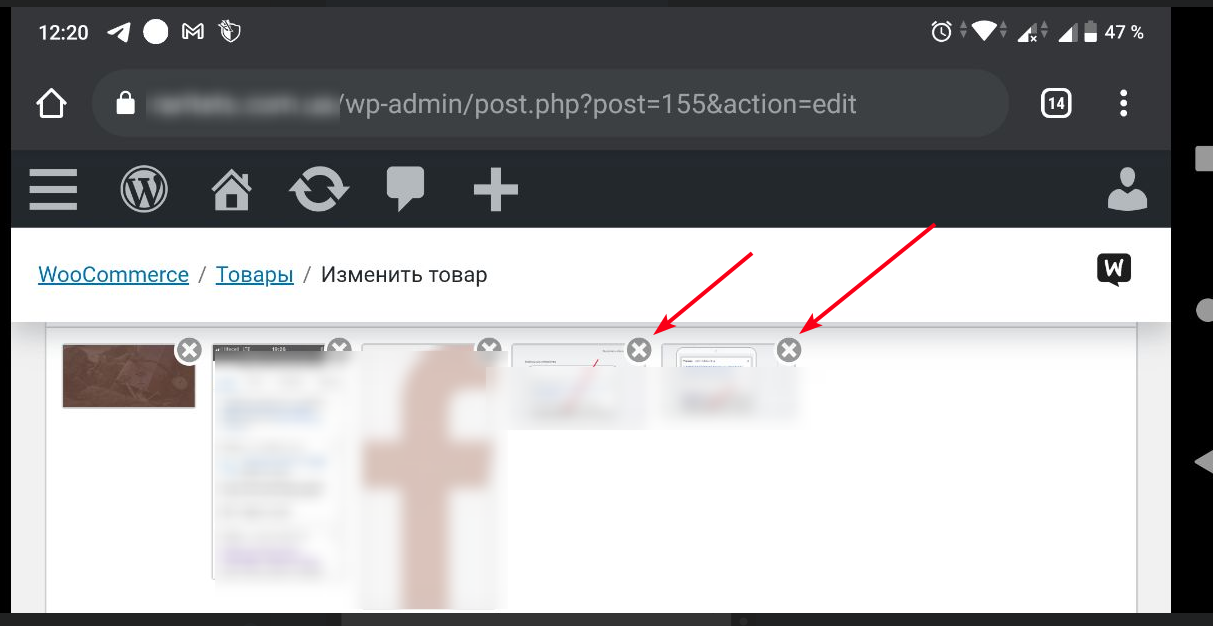Click the WordPress logo icon
Image resolution: width=1213 pixels, height=626 pixels.
tap(144, 188)
